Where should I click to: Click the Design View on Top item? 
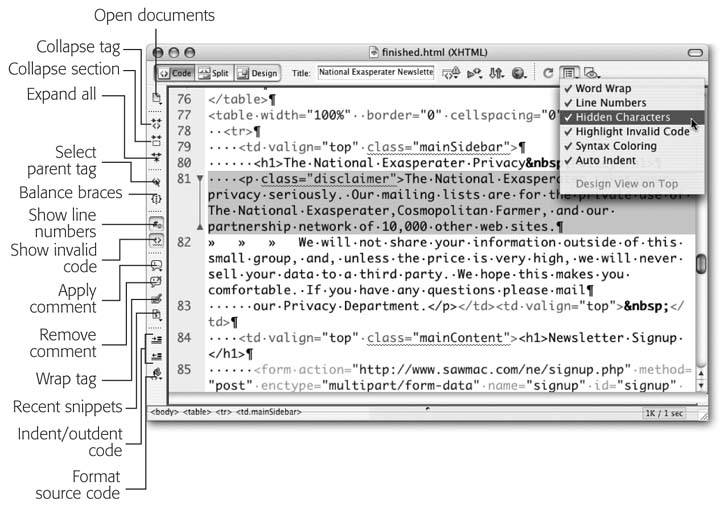point(632,184)
